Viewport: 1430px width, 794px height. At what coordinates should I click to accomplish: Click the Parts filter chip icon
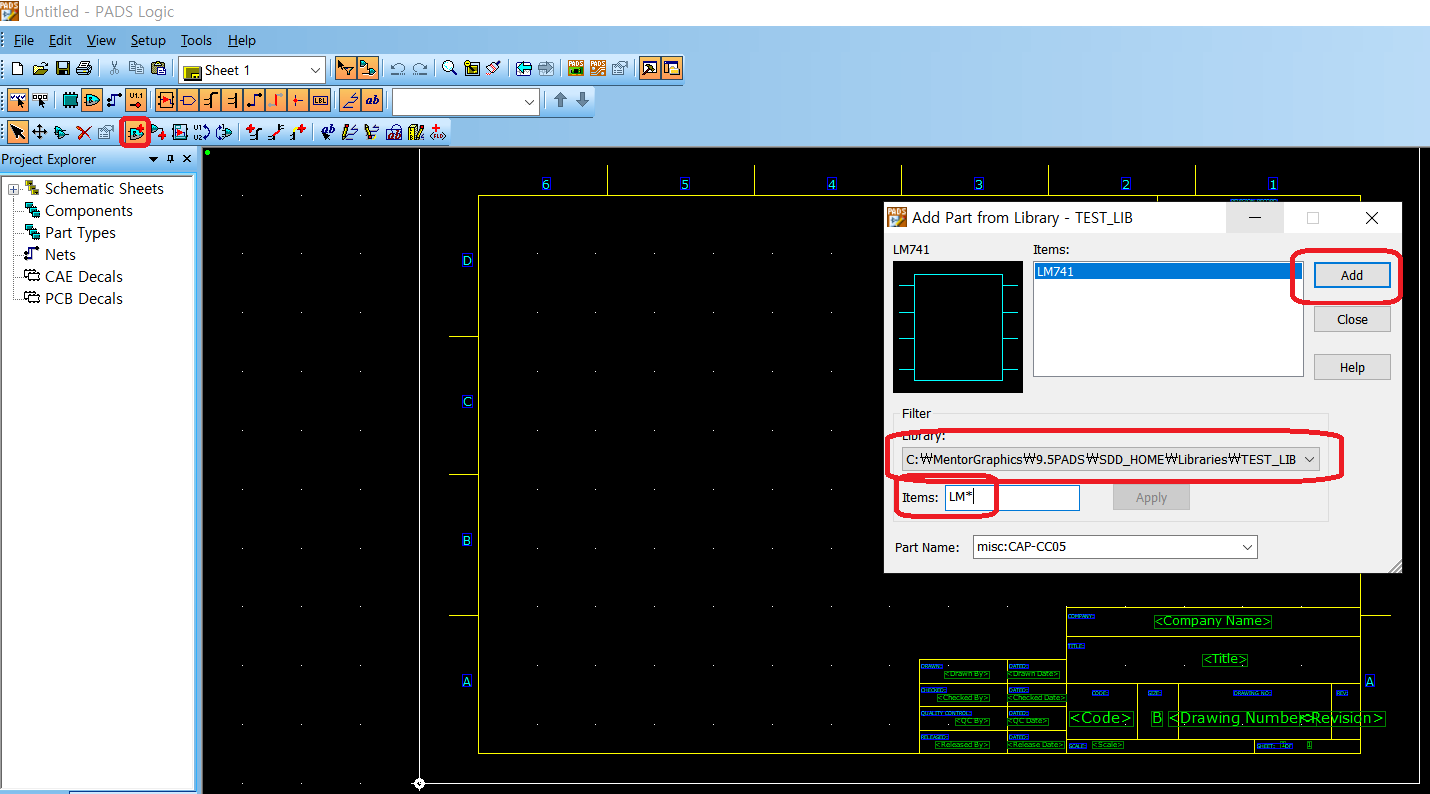pos(70,100)
